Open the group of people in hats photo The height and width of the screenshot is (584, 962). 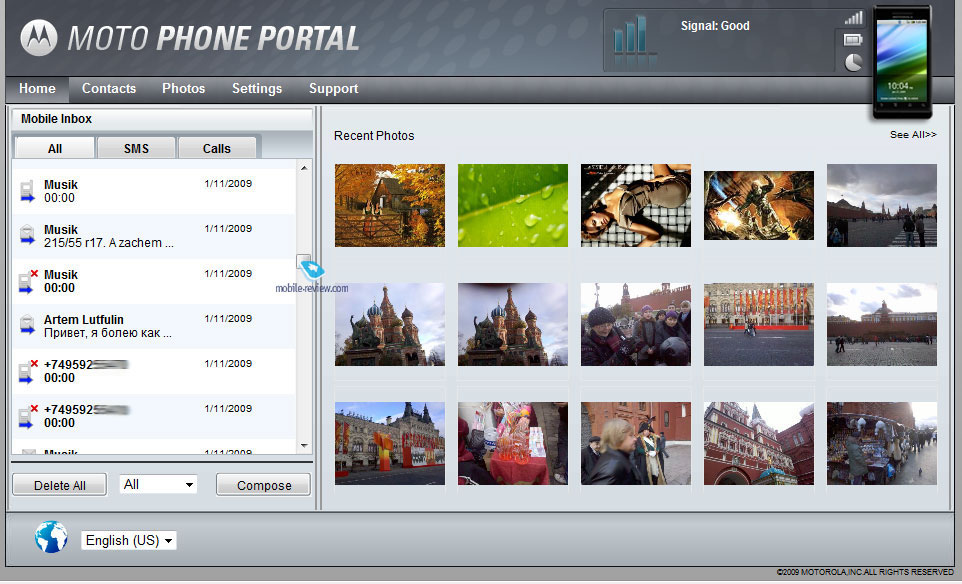coord(636,325)
